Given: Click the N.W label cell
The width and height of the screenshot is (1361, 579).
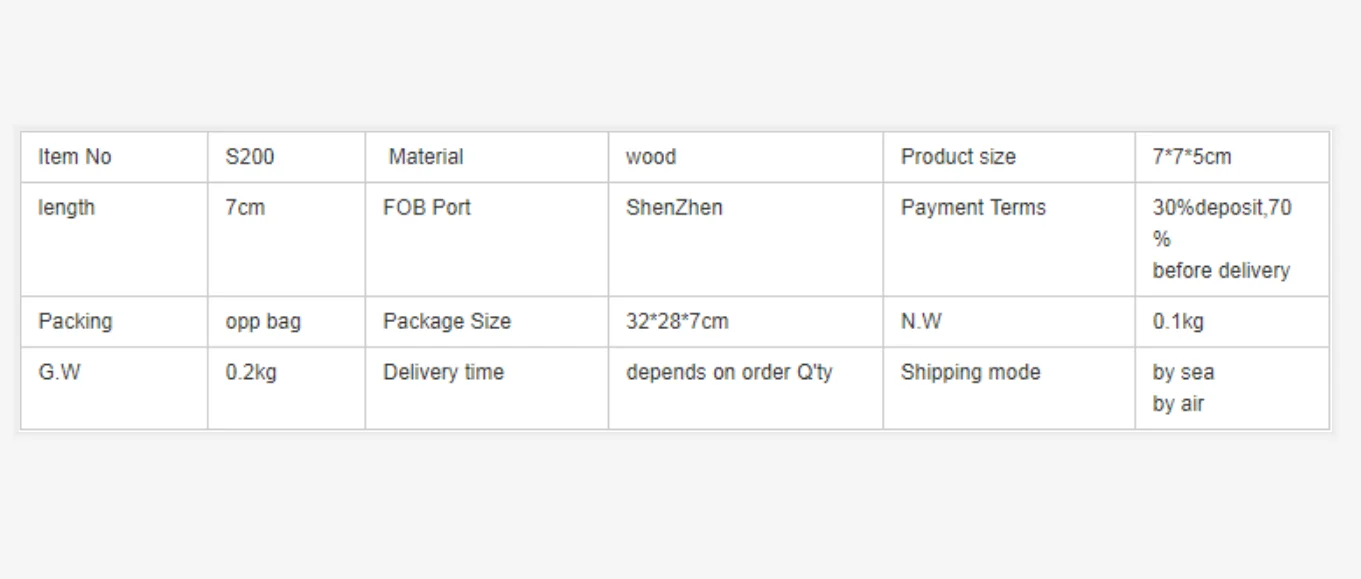Looking at the screenshot, I should point(1009,322).
